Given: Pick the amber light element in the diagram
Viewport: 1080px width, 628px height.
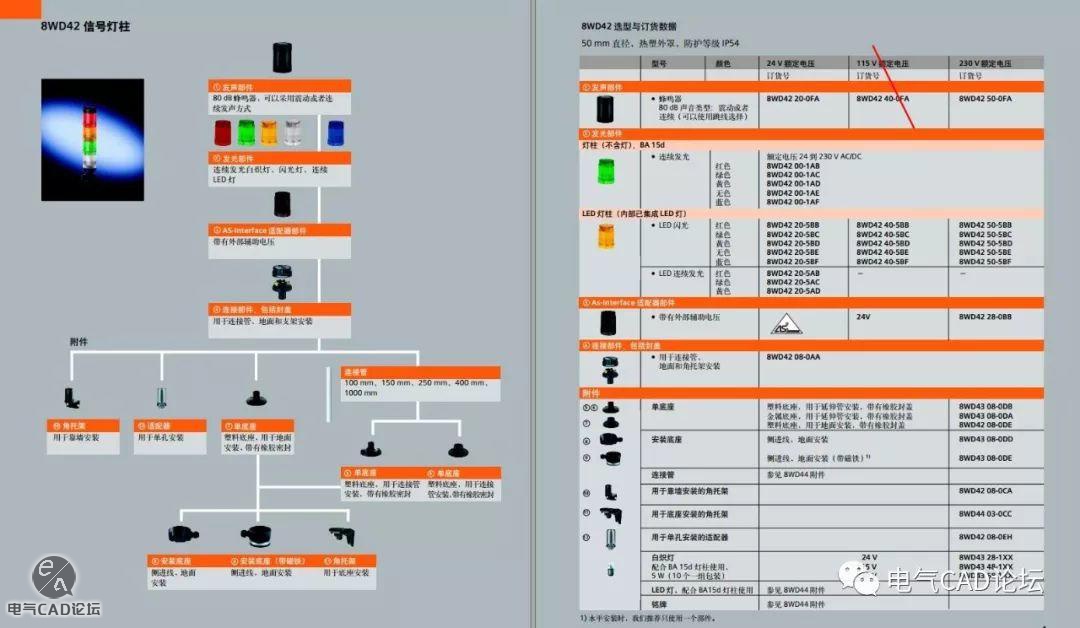Looking at the screenshot, I should (269, 133).
